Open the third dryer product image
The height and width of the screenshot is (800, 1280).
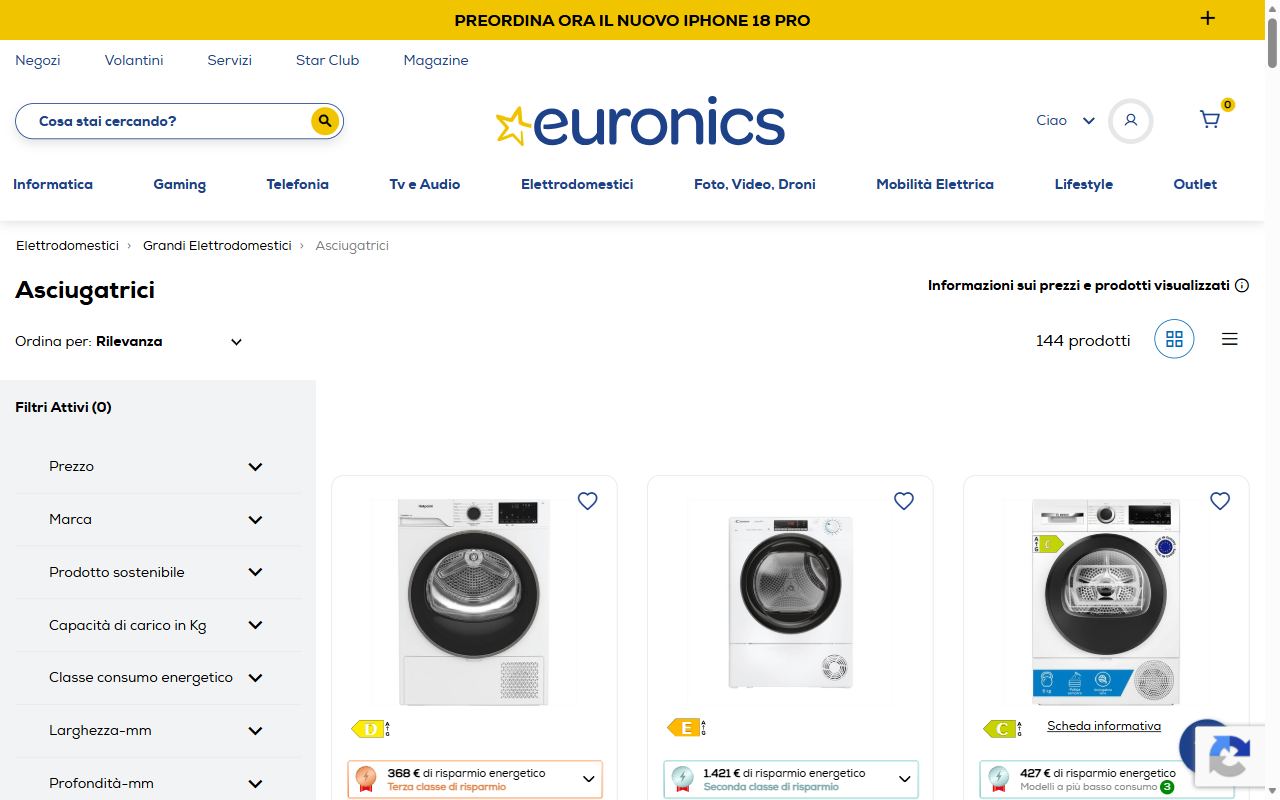1105,601
